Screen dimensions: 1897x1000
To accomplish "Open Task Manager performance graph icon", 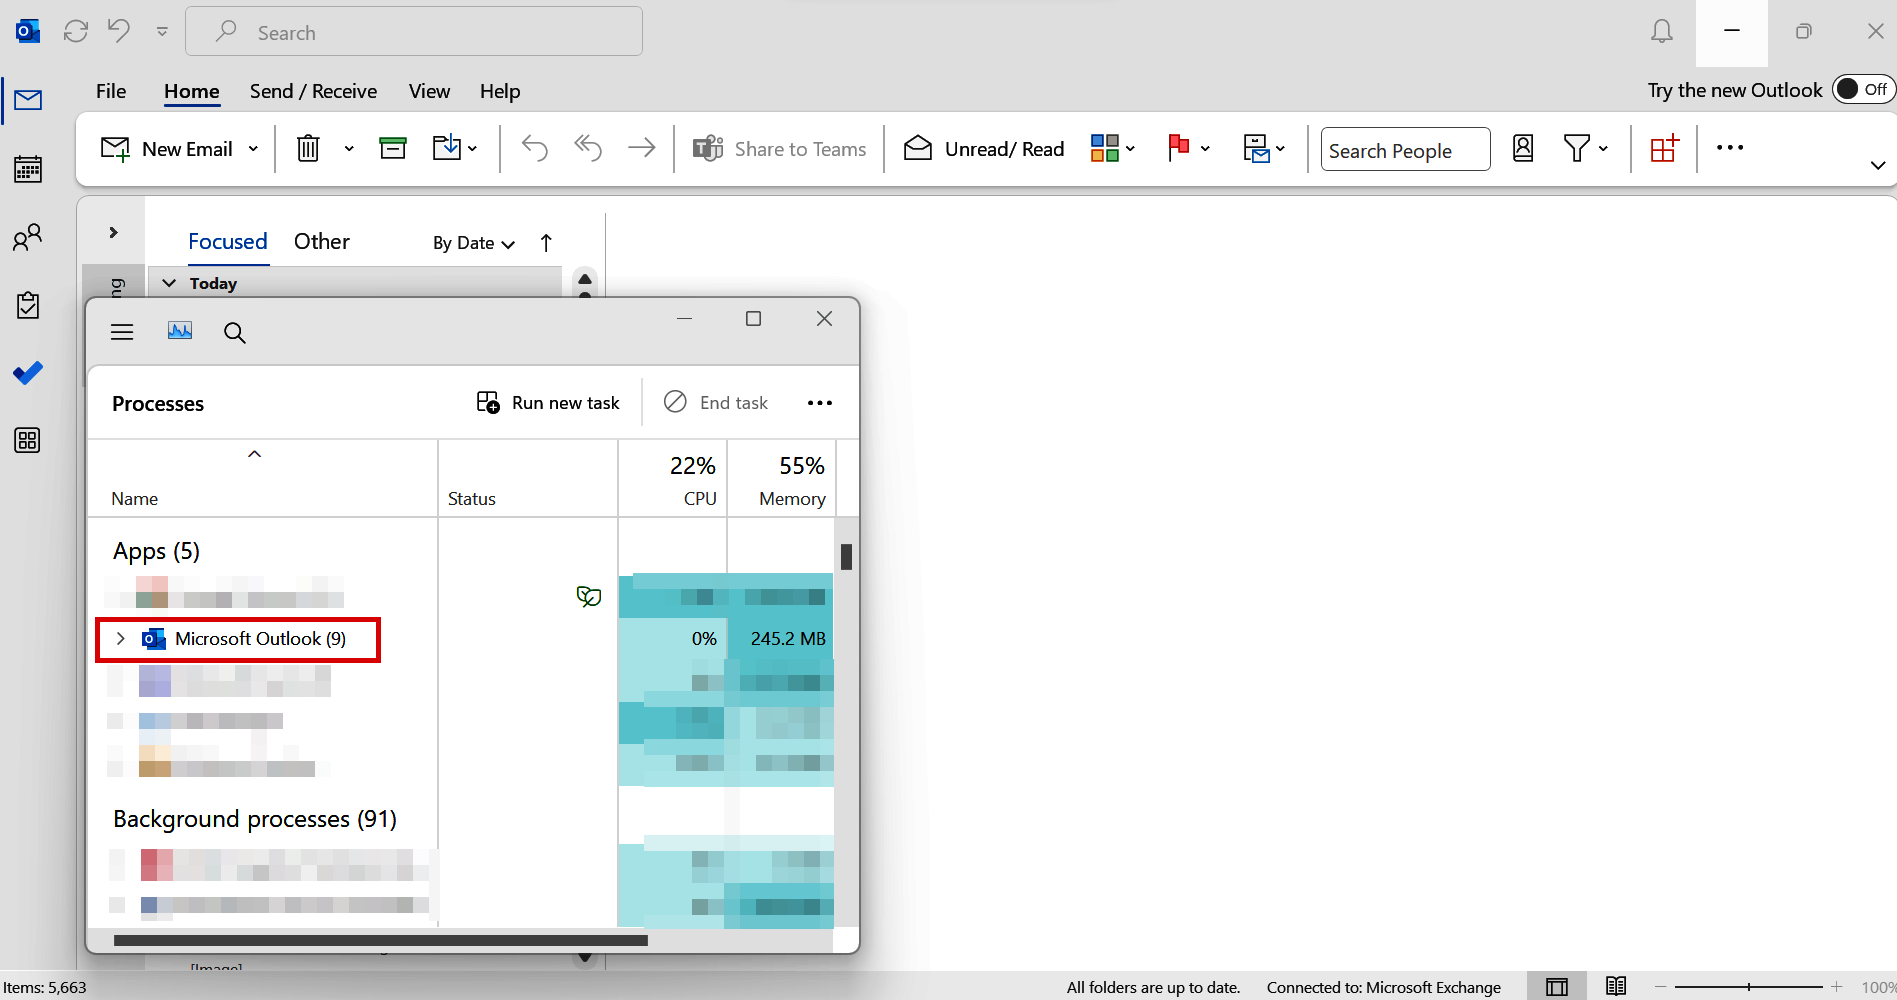I will [x=179, y=331].
